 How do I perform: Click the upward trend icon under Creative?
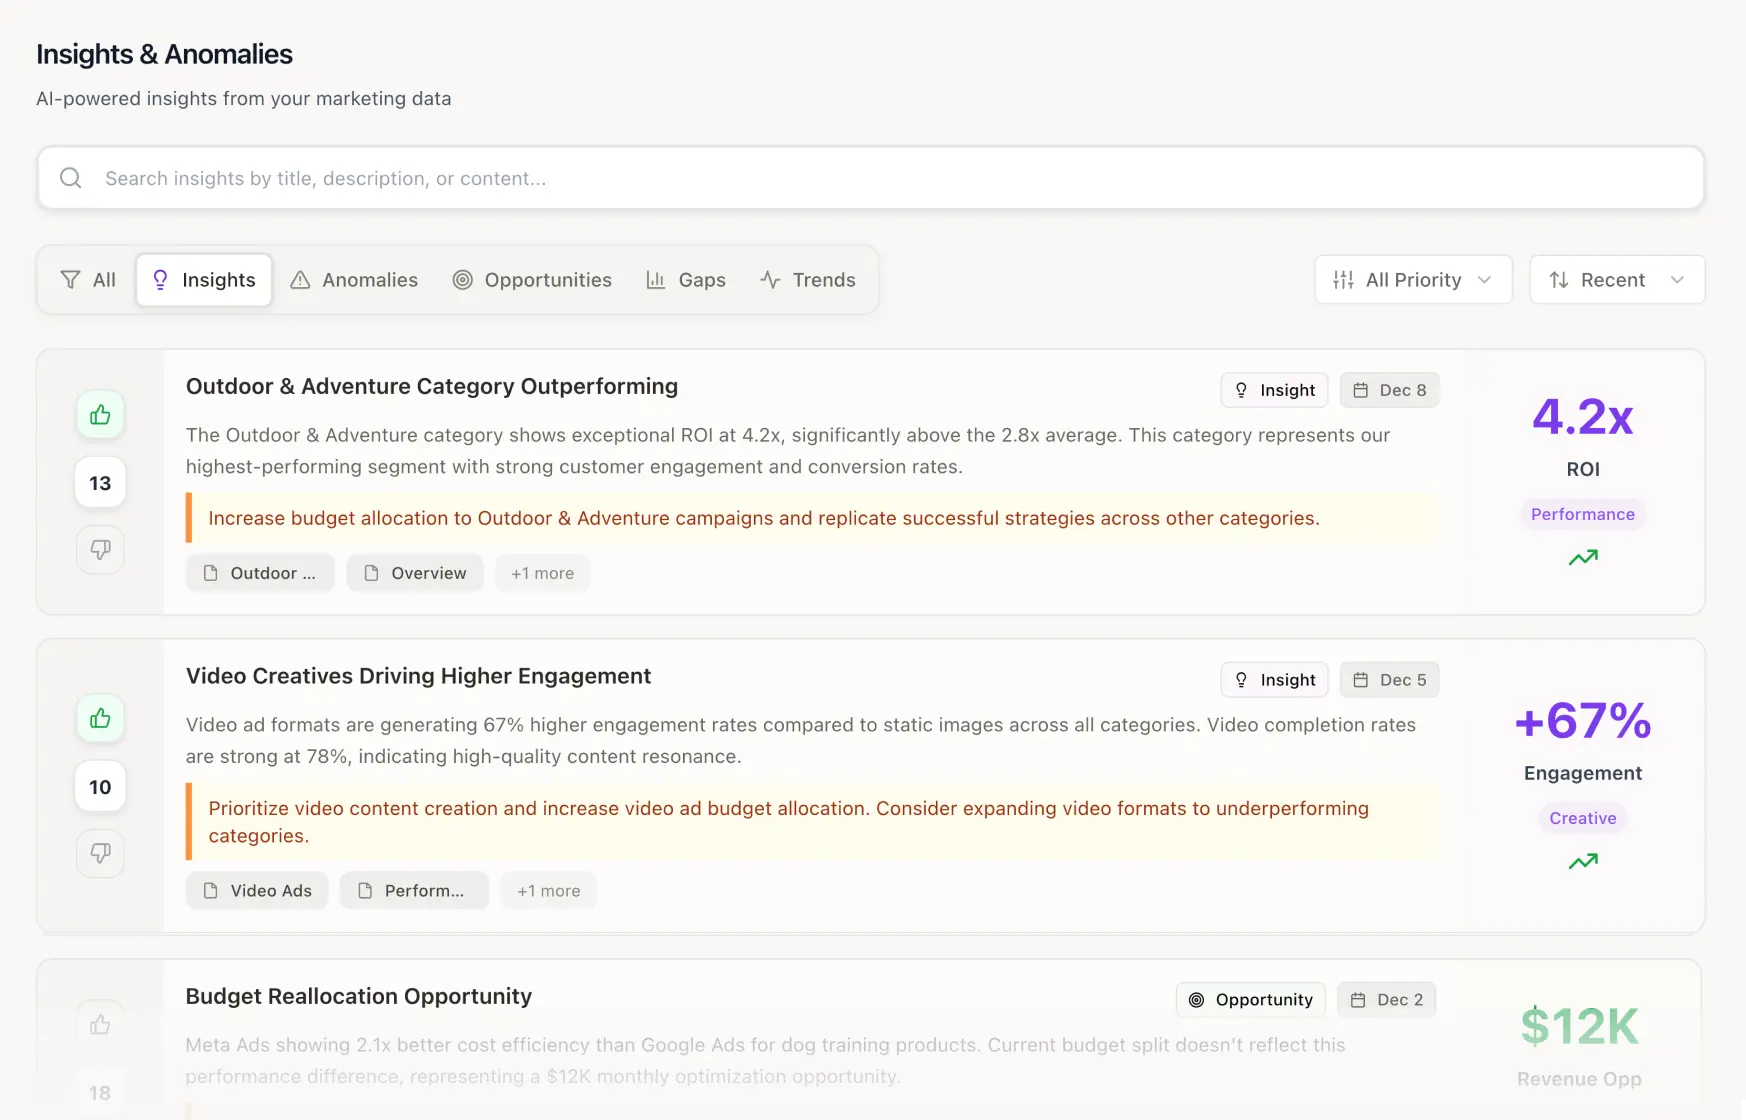click(x=1583, y=862)
